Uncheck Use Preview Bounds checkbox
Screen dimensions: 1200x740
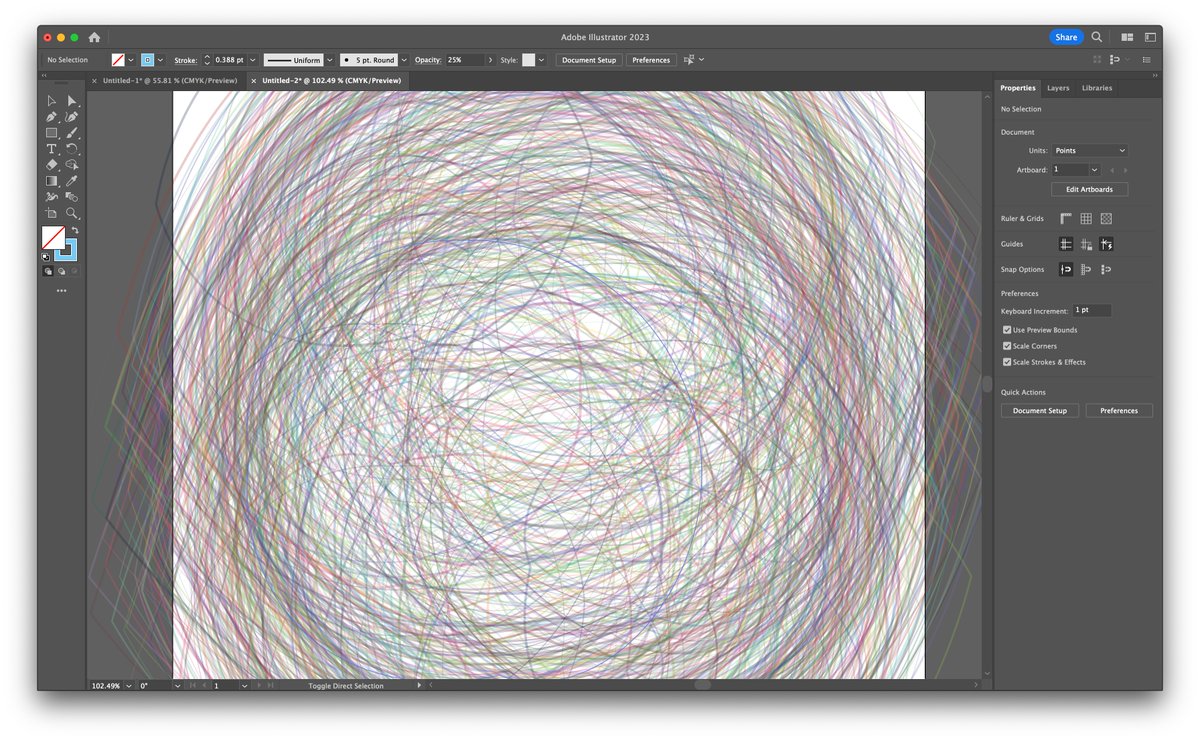pyautogui.click(x=1007, y=330)
